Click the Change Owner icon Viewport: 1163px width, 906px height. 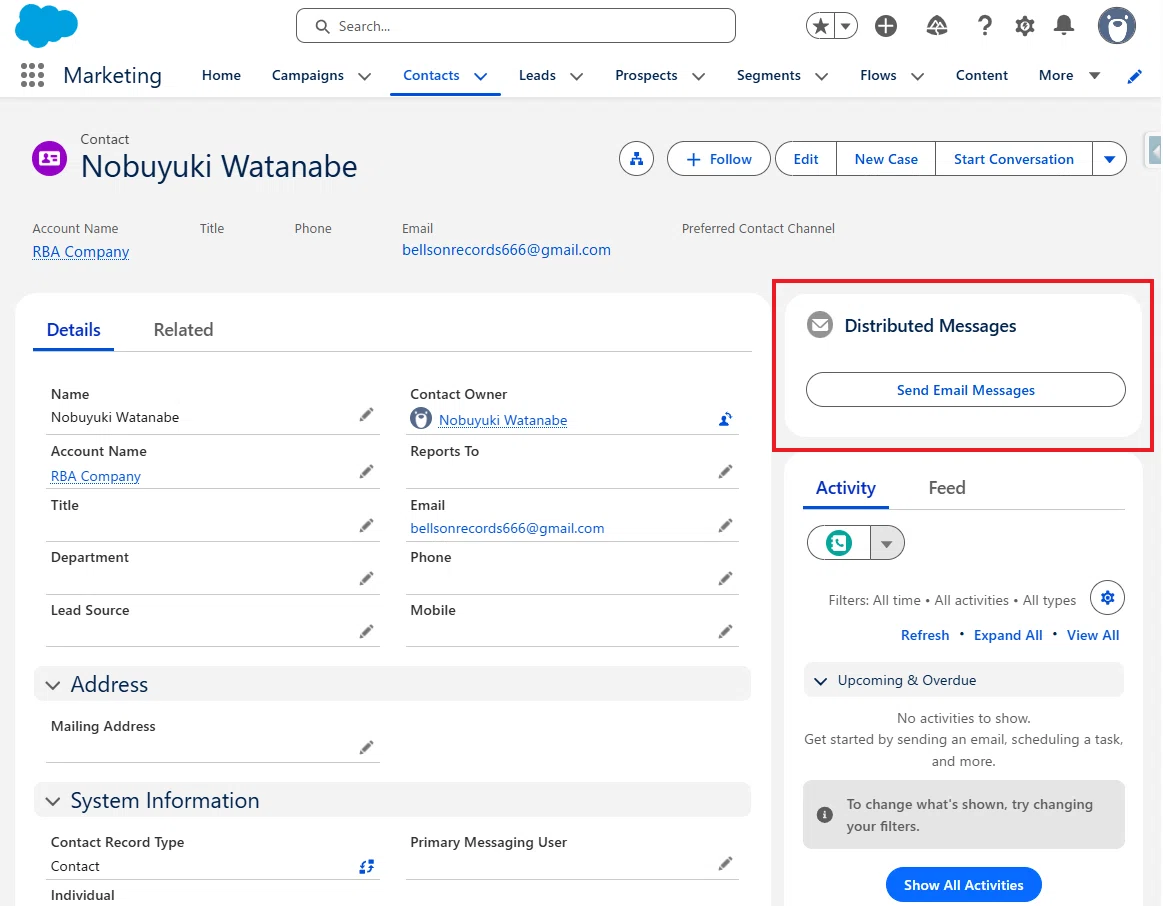725,420
